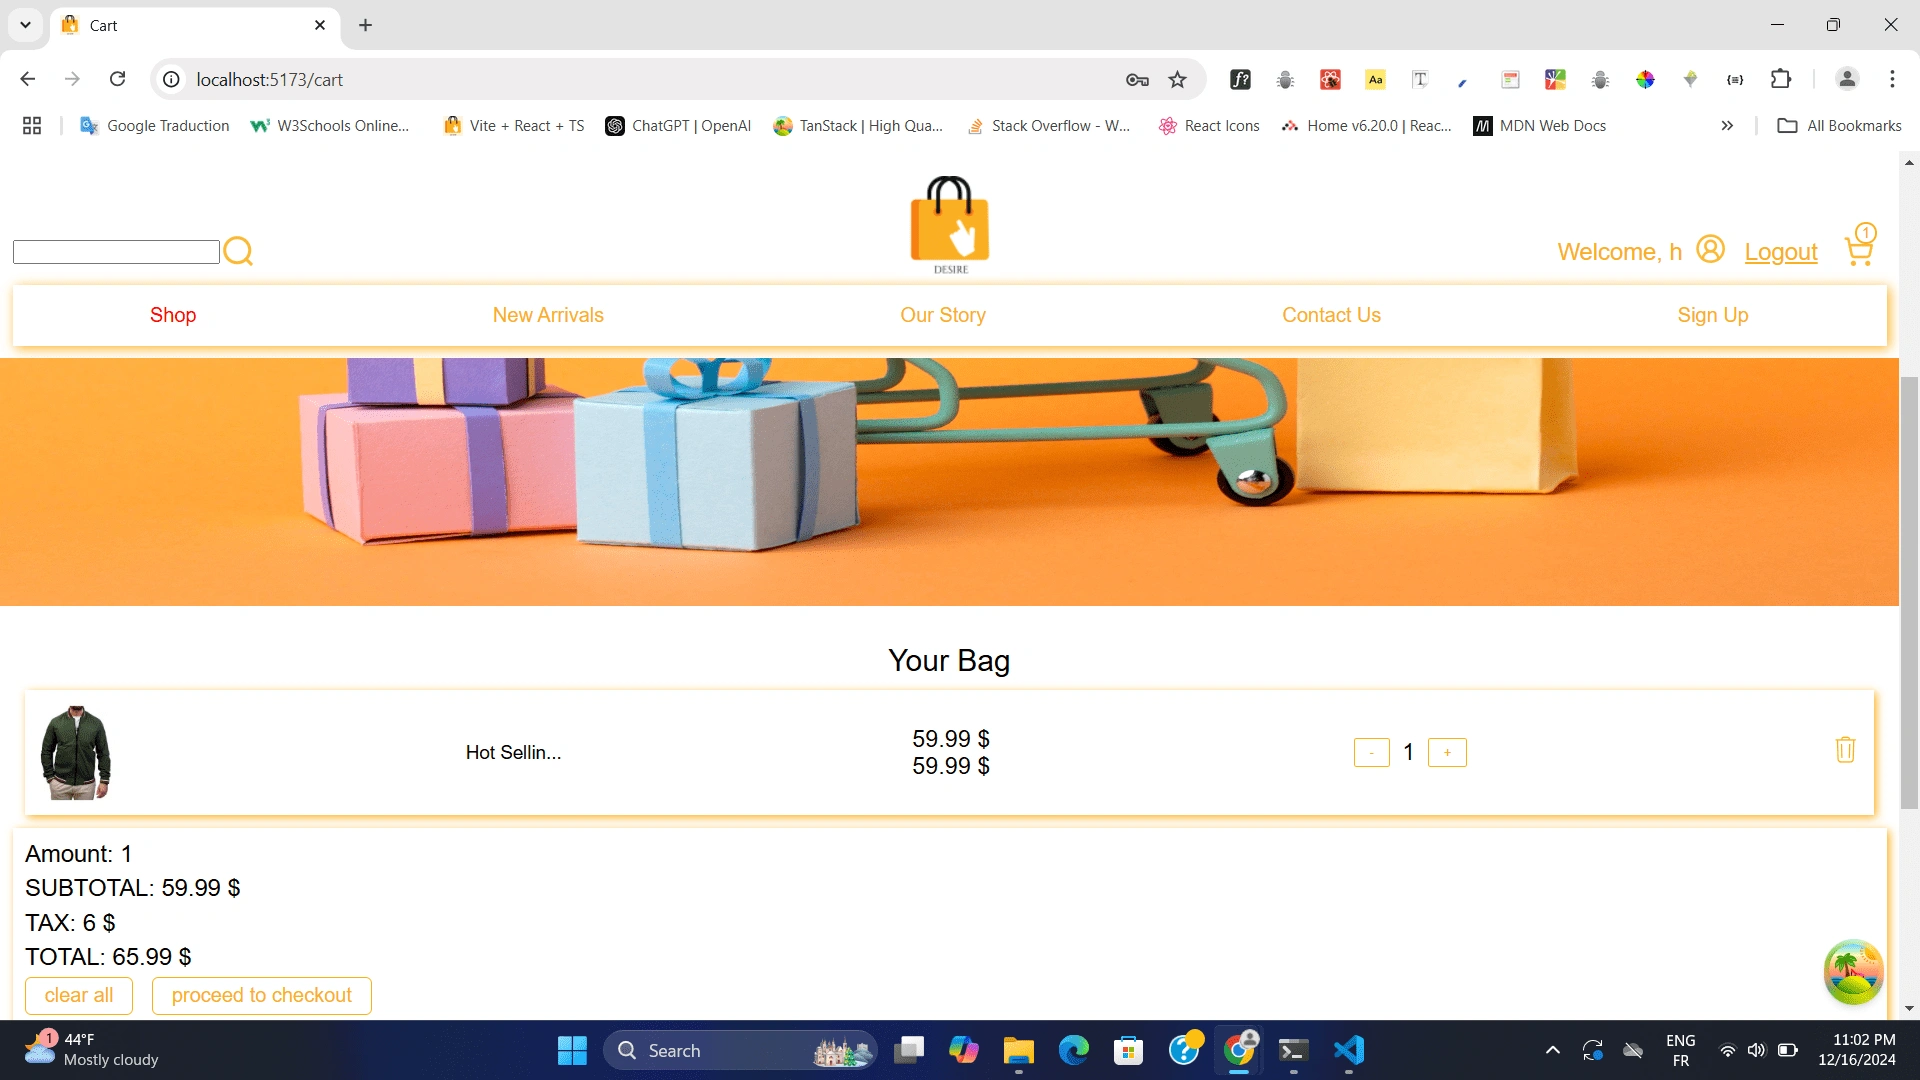
Task: Click the user profile icon
Action: (1710, 249)
